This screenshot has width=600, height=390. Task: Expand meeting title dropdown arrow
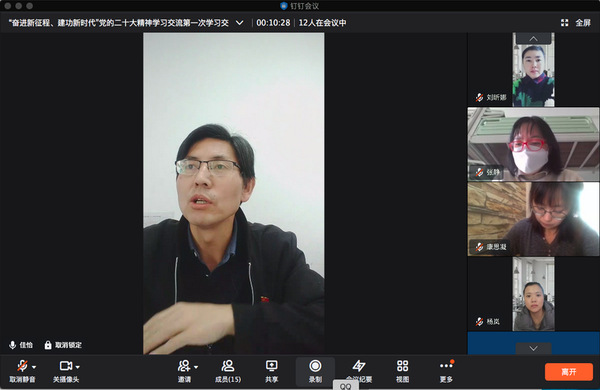(x=240, y=23)
